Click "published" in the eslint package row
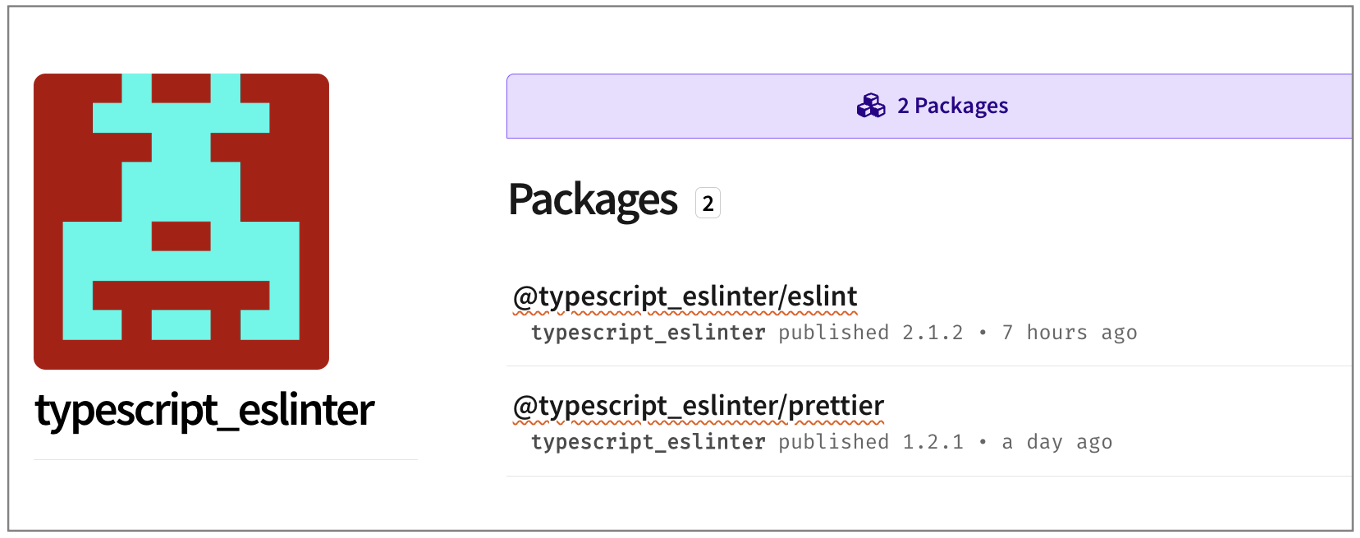1360x538 pixels. coord(833,333)
